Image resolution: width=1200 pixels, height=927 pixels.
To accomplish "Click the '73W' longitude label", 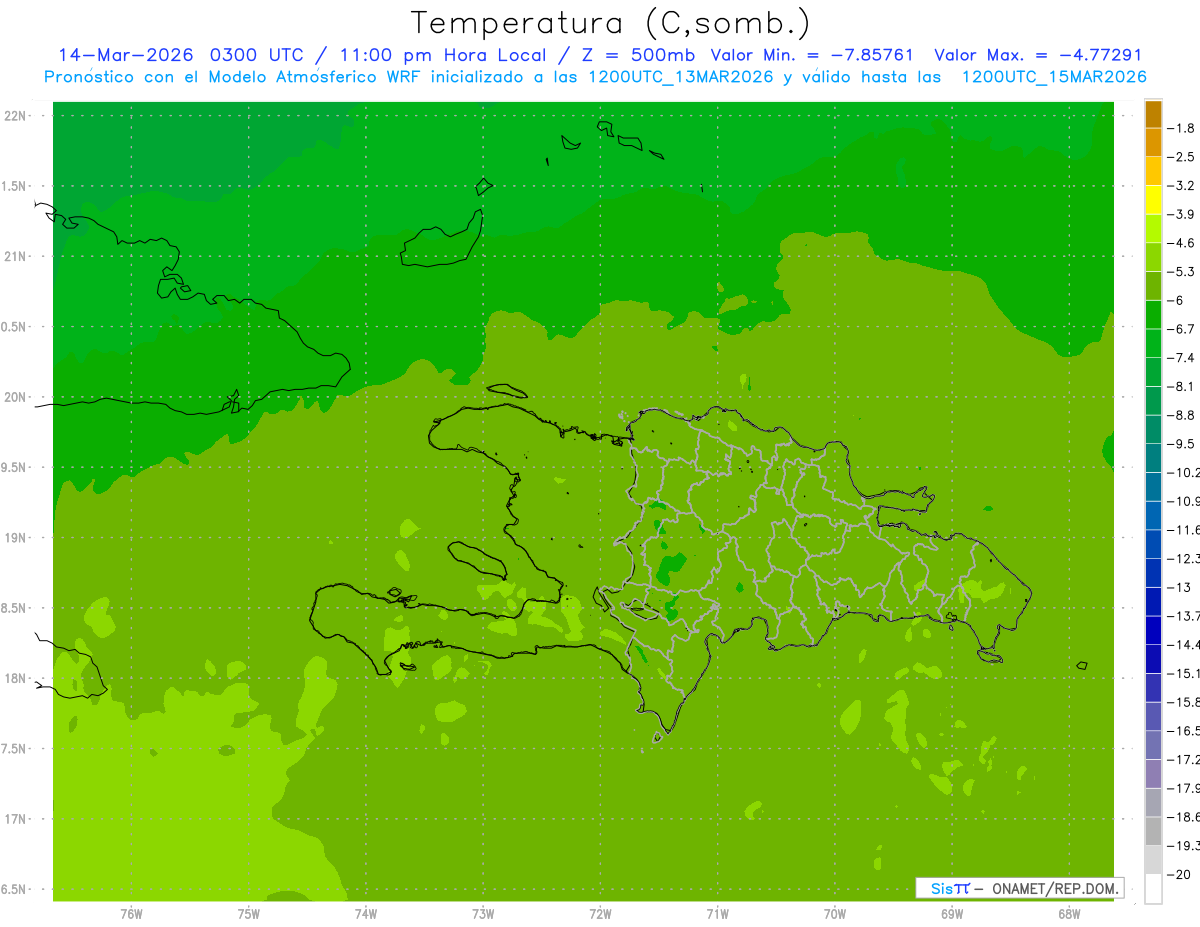I will point(483,913).
